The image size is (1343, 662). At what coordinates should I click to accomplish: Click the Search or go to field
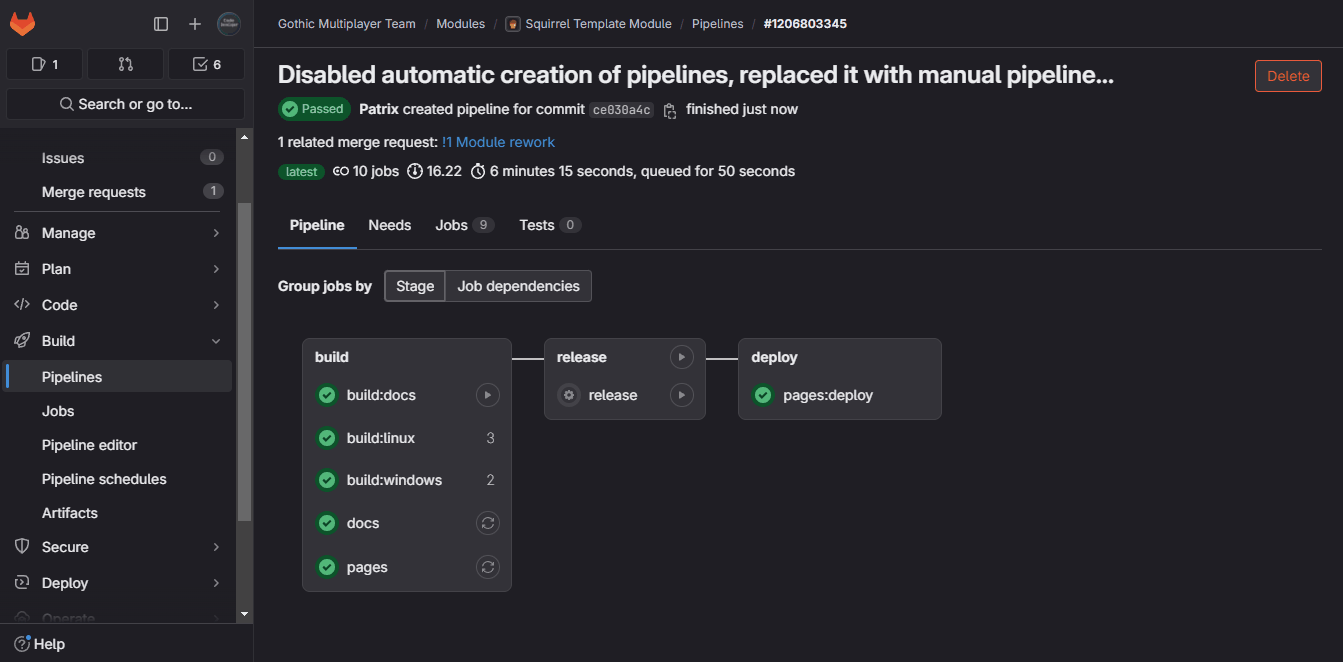point(125,104)
